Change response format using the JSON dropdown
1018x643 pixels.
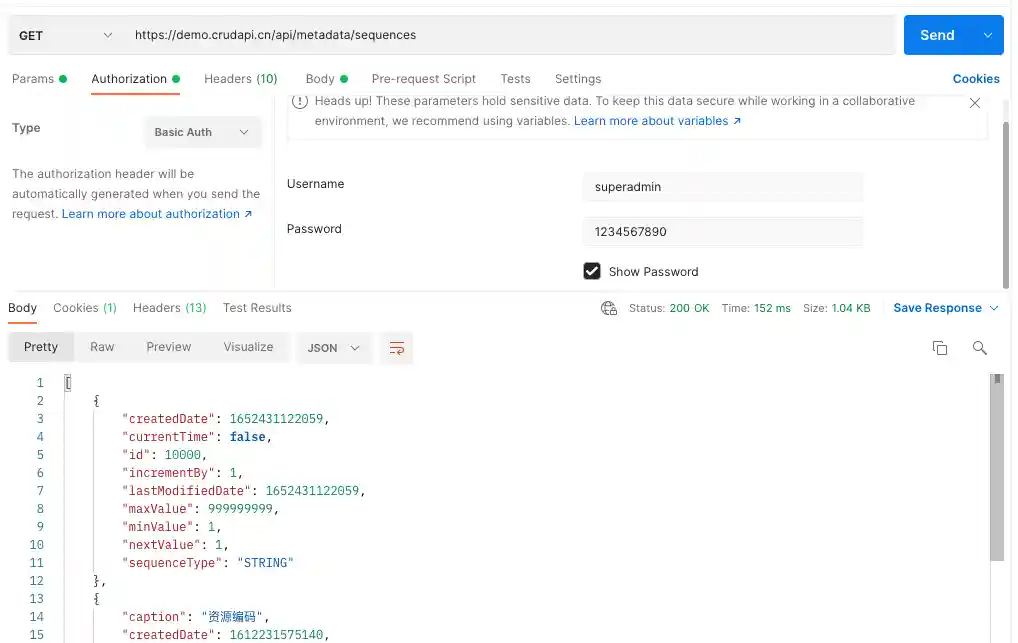pyautogui.click(x=330, y=347)
